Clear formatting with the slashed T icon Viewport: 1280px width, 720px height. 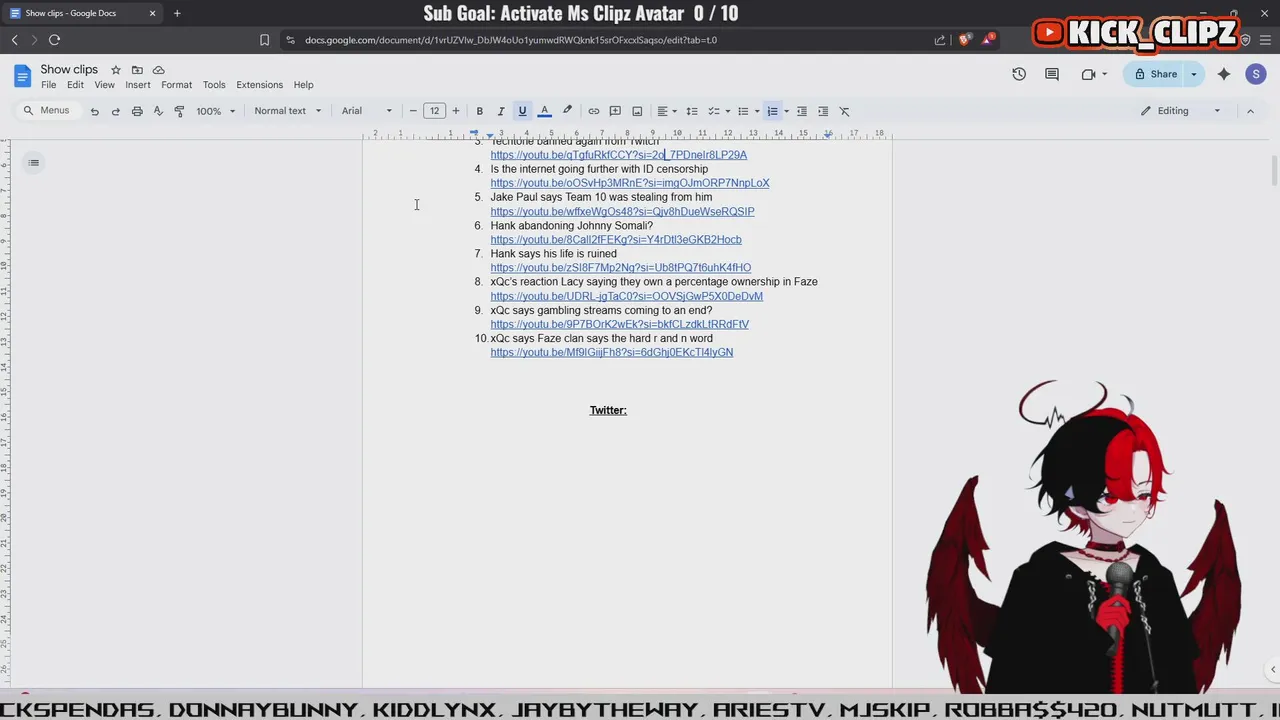pos(844,111)
